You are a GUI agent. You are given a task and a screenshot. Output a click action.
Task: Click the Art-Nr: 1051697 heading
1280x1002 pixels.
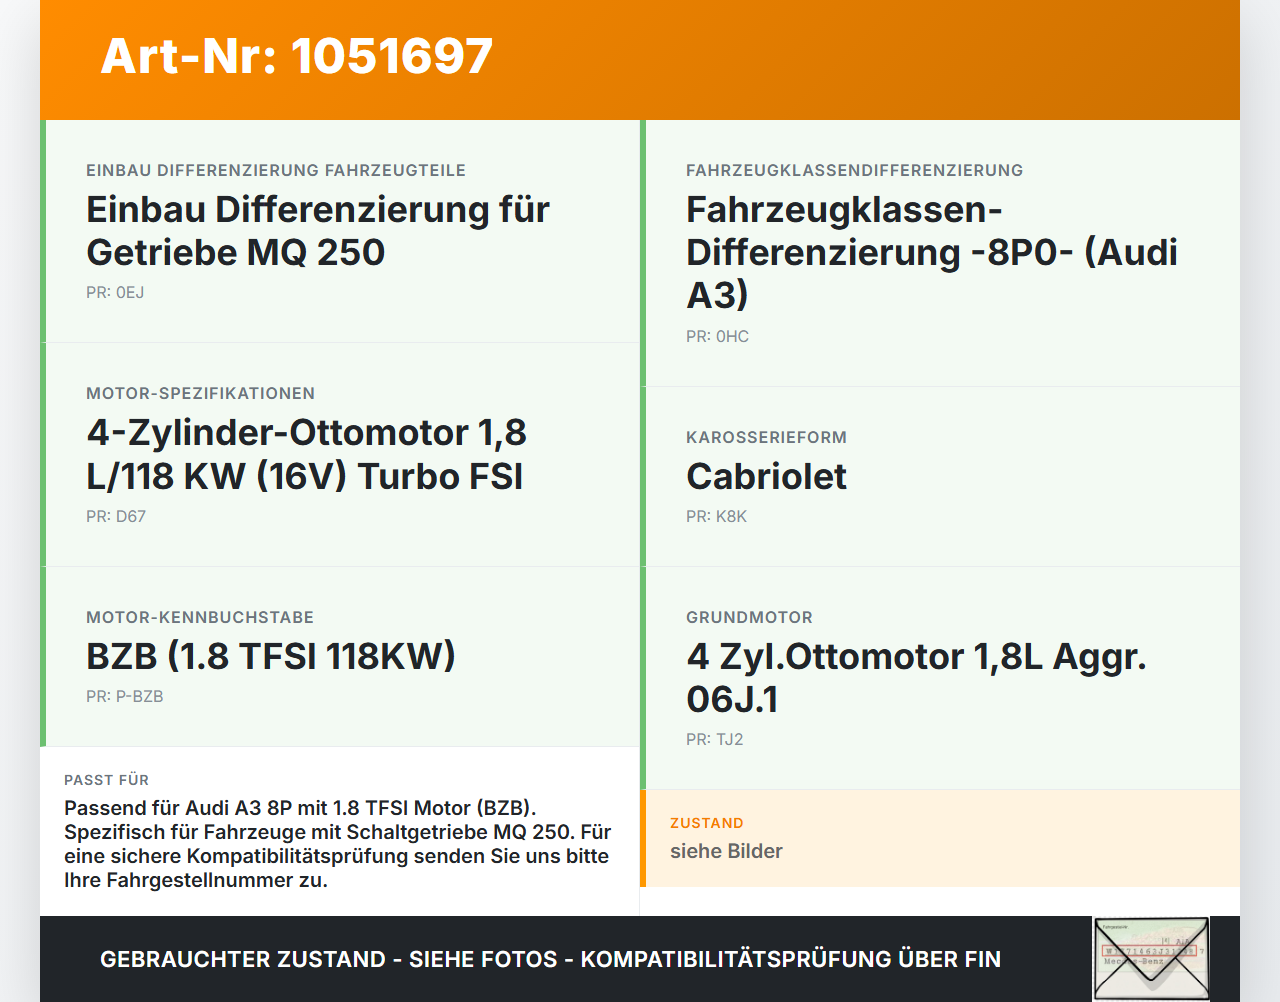pos(296,56)
